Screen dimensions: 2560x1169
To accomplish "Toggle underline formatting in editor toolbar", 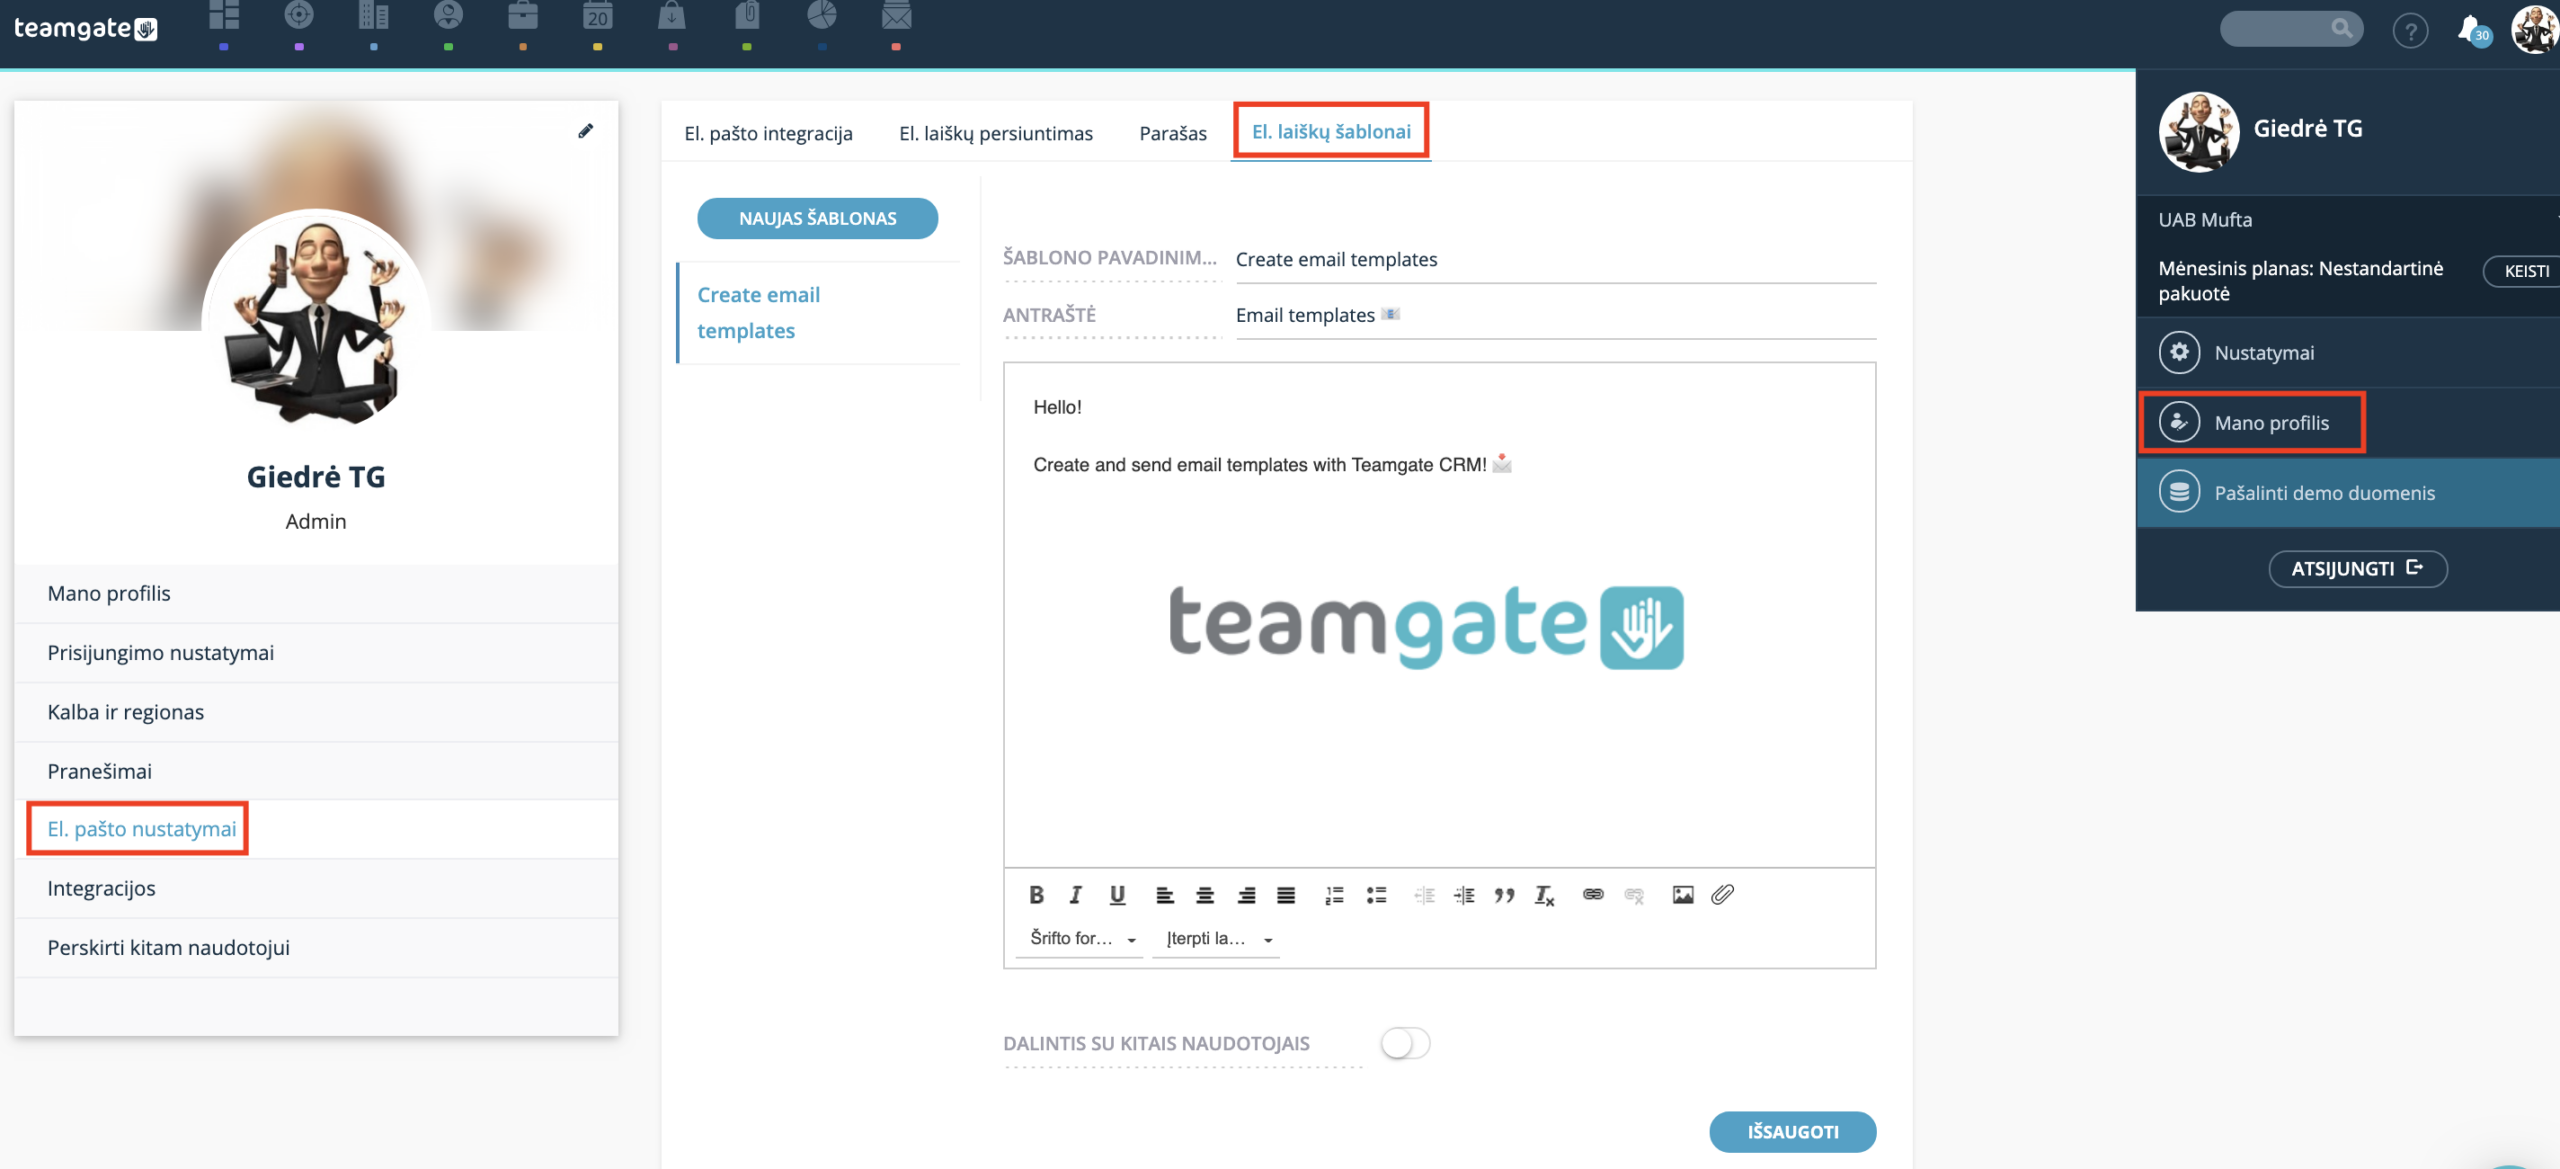I will pos(1117,895).
